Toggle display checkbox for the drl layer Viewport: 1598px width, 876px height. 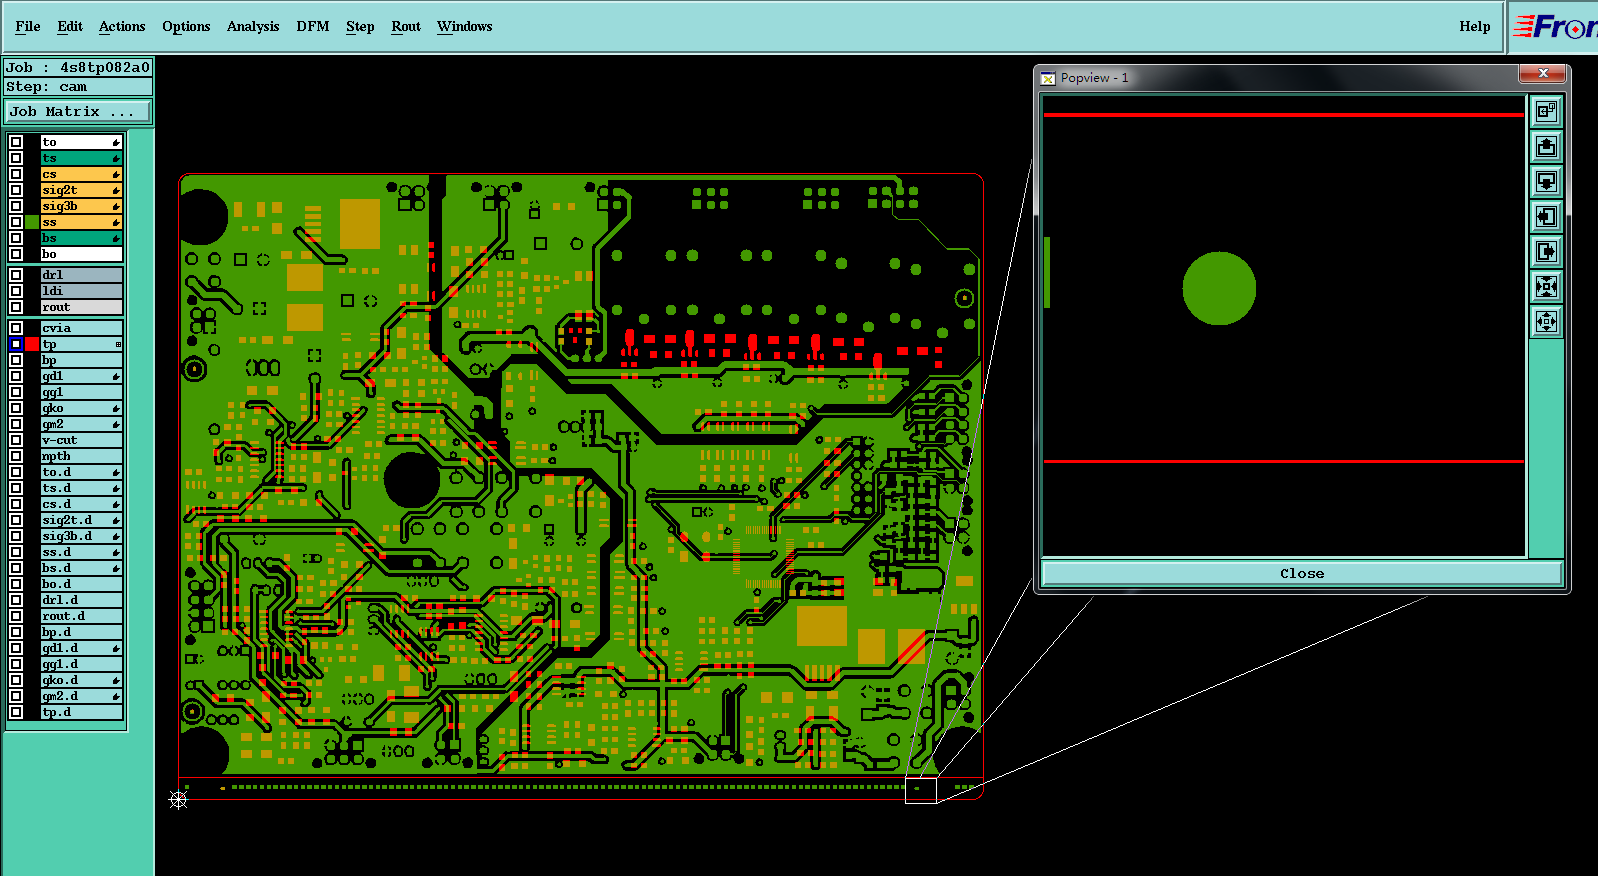click(16, 275)
